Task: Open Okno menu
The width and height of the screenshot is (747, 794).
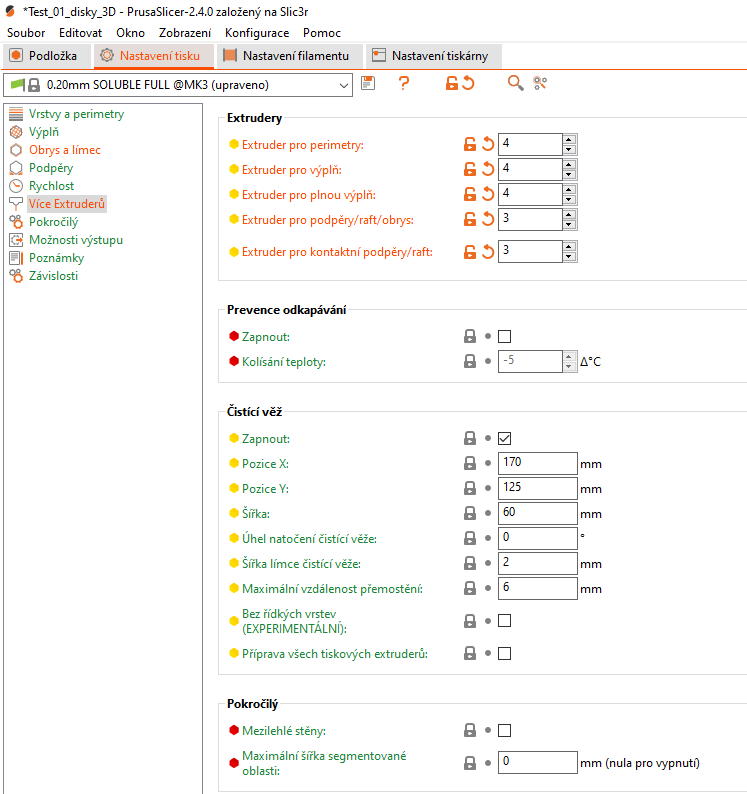Action: pyautogui.click(x=130, y=33)
